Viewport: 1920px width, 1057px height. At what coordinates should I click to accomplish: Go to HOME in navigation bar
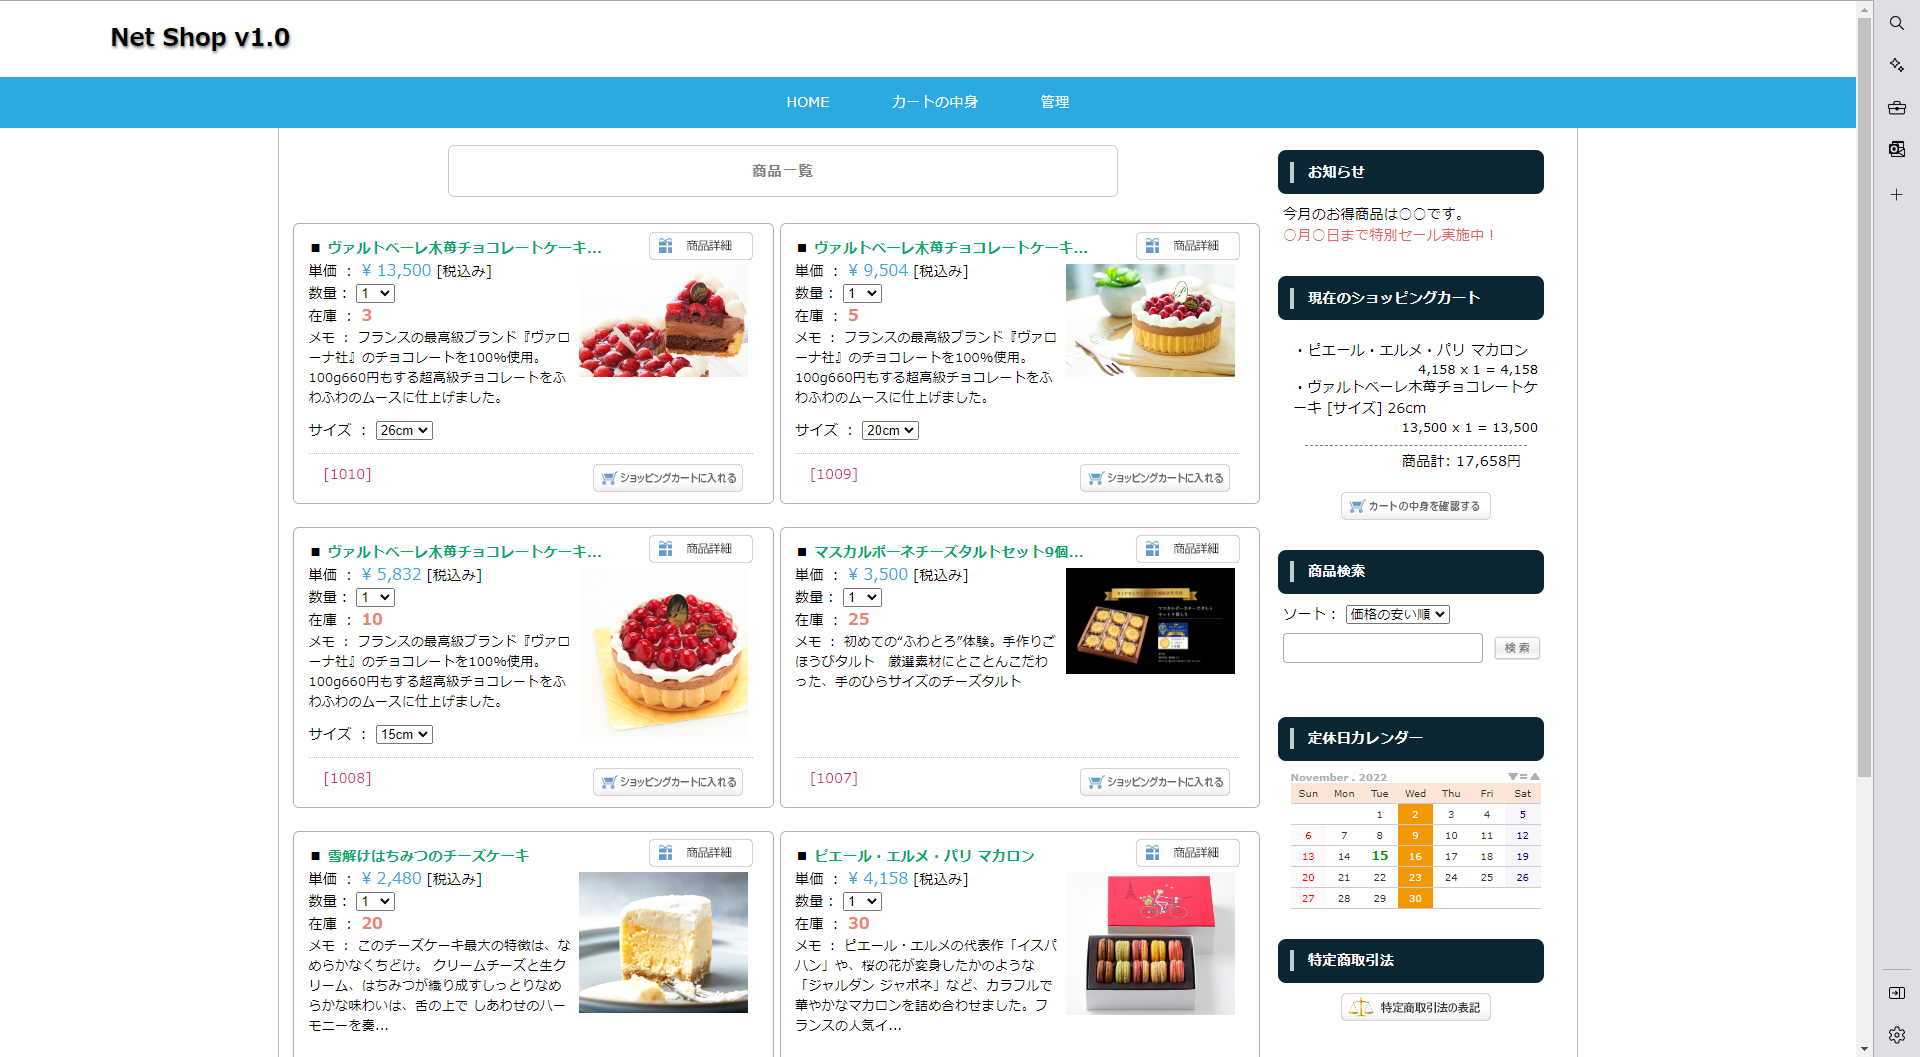[807, 102]
